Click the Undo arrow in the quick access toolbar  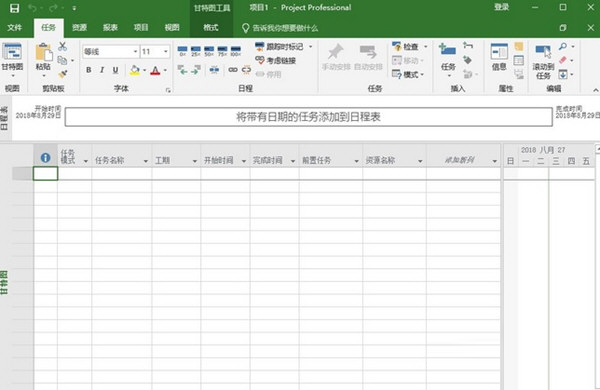(x=32, y=8)
